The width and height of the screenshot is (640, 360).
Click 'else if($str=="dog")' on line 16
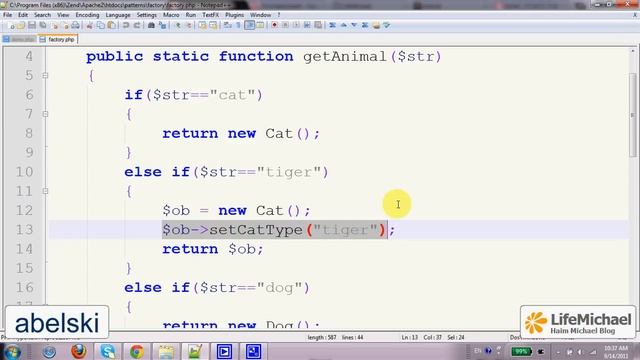tap(217, 288)
